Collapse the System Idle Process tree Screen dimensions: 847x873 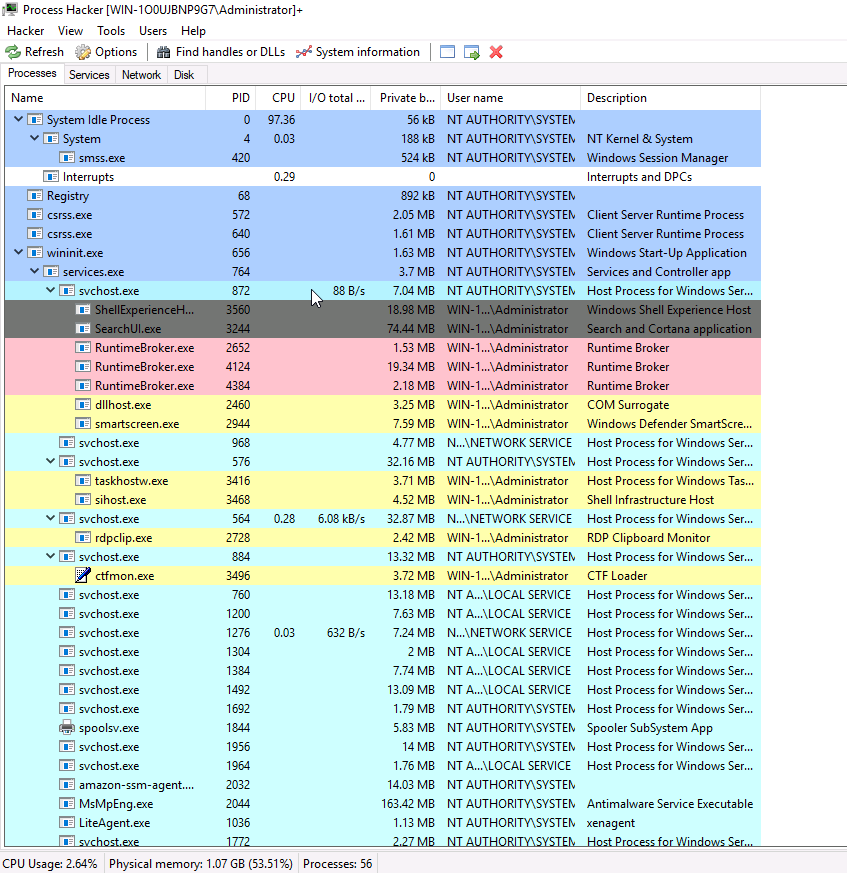point(18,119)
